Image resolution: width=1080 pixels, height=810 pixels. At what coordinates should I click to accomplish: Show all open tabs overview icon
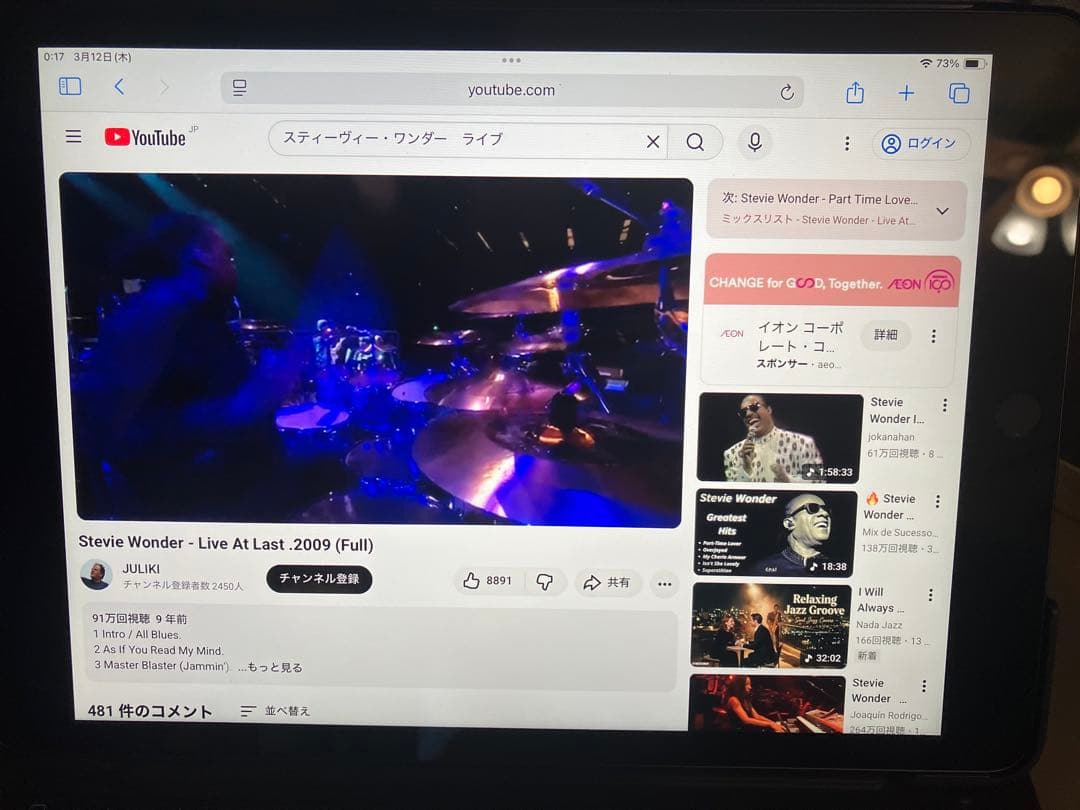point(959,93)
